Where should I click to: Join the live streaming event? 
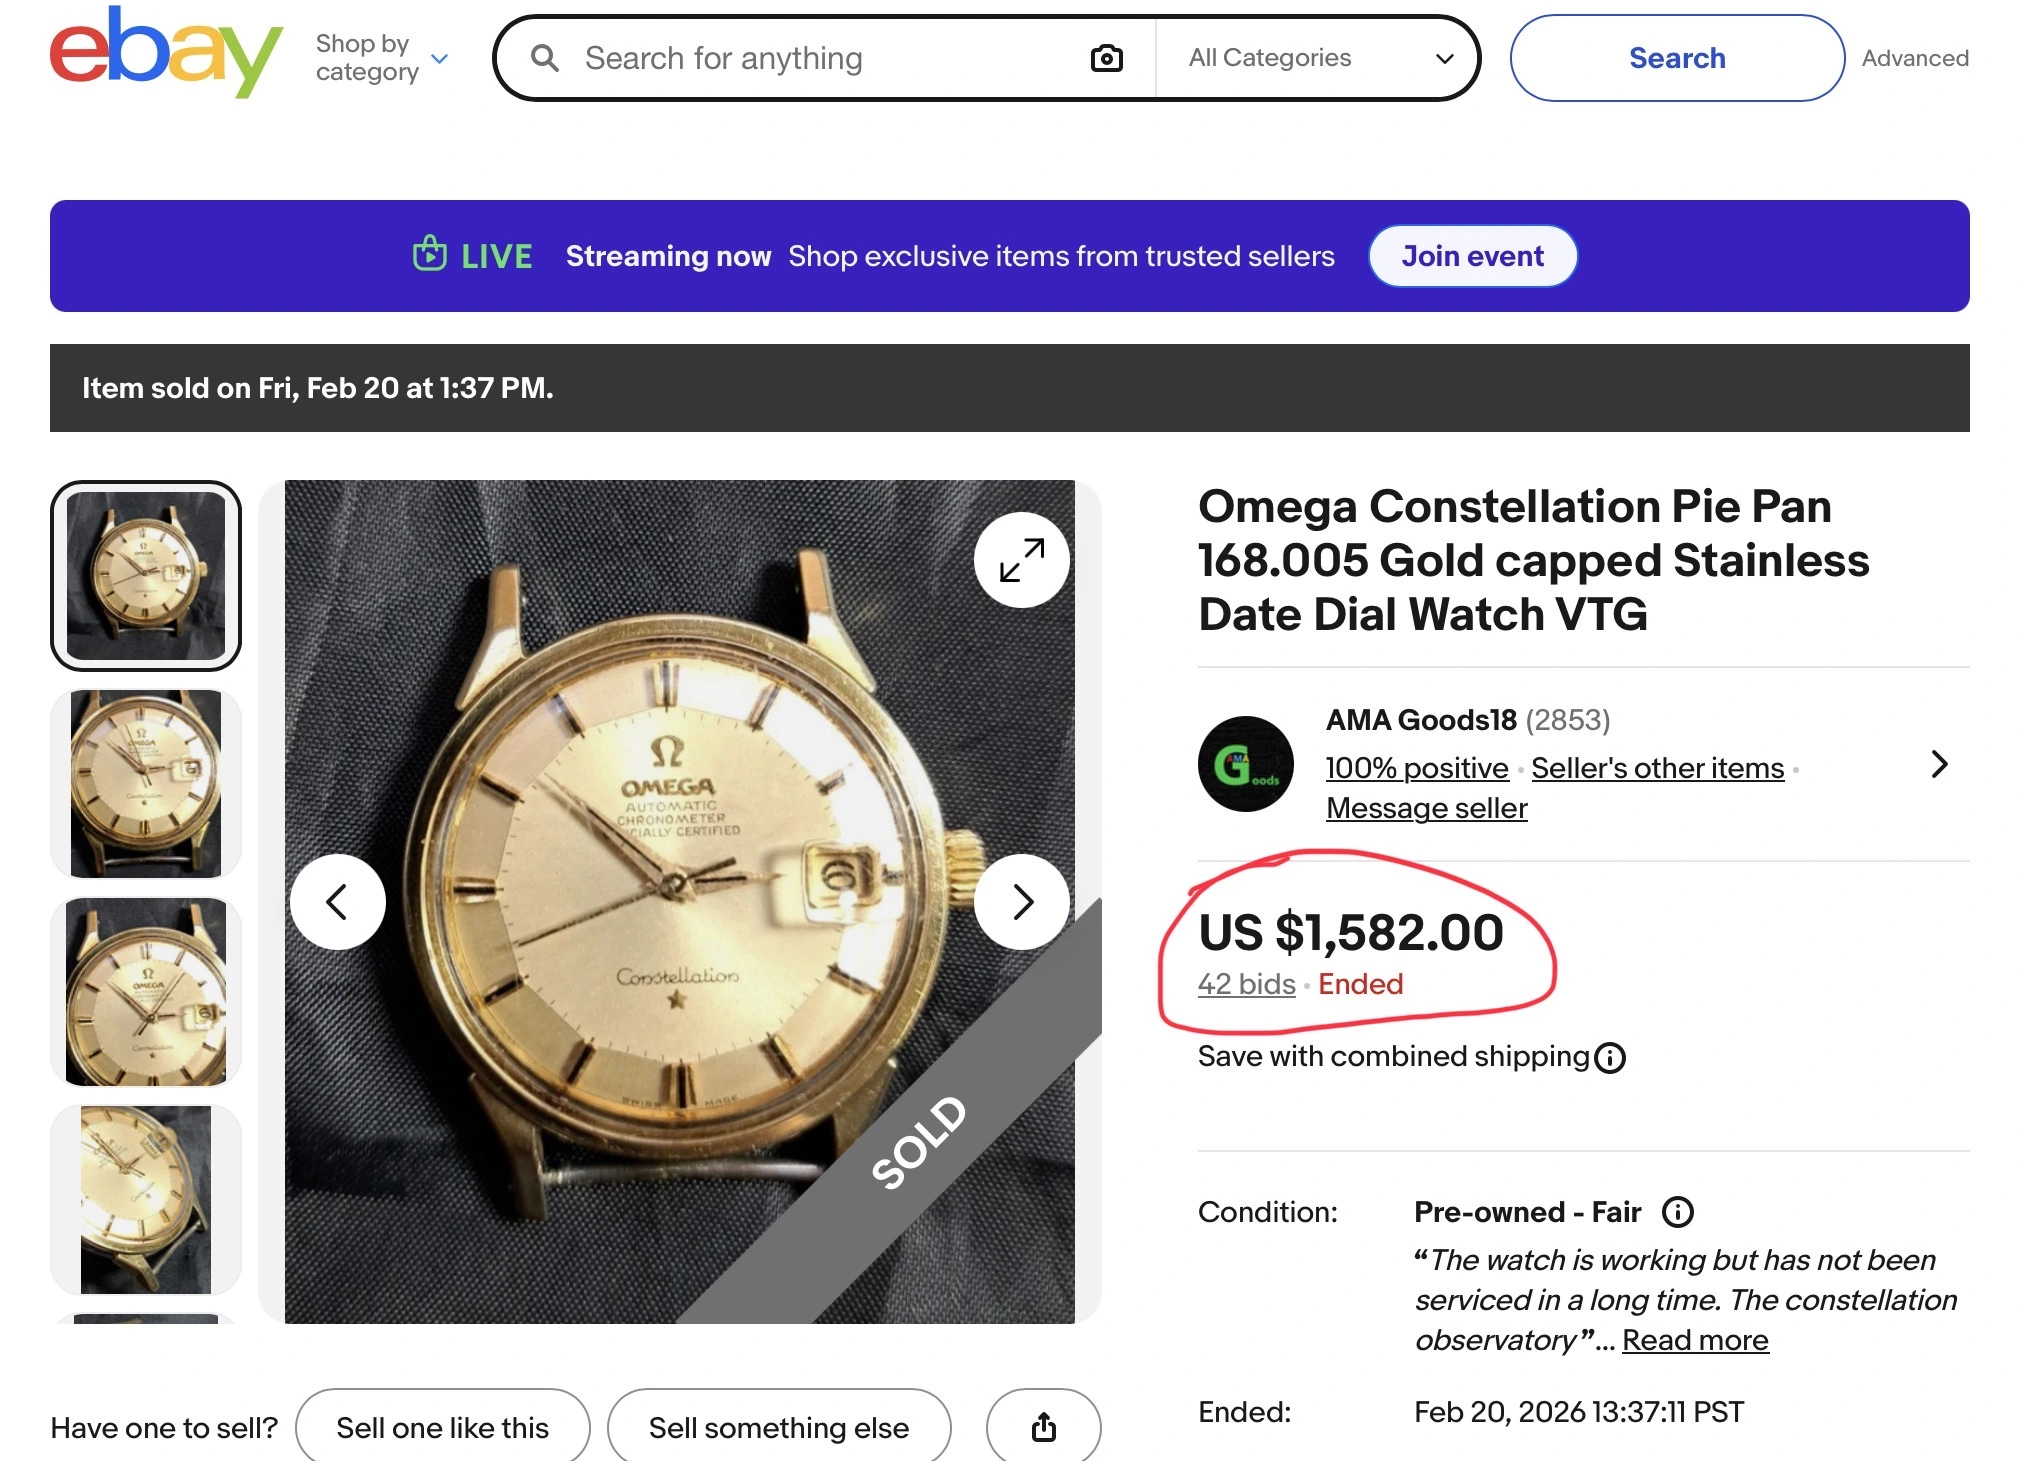(1472, 256)
